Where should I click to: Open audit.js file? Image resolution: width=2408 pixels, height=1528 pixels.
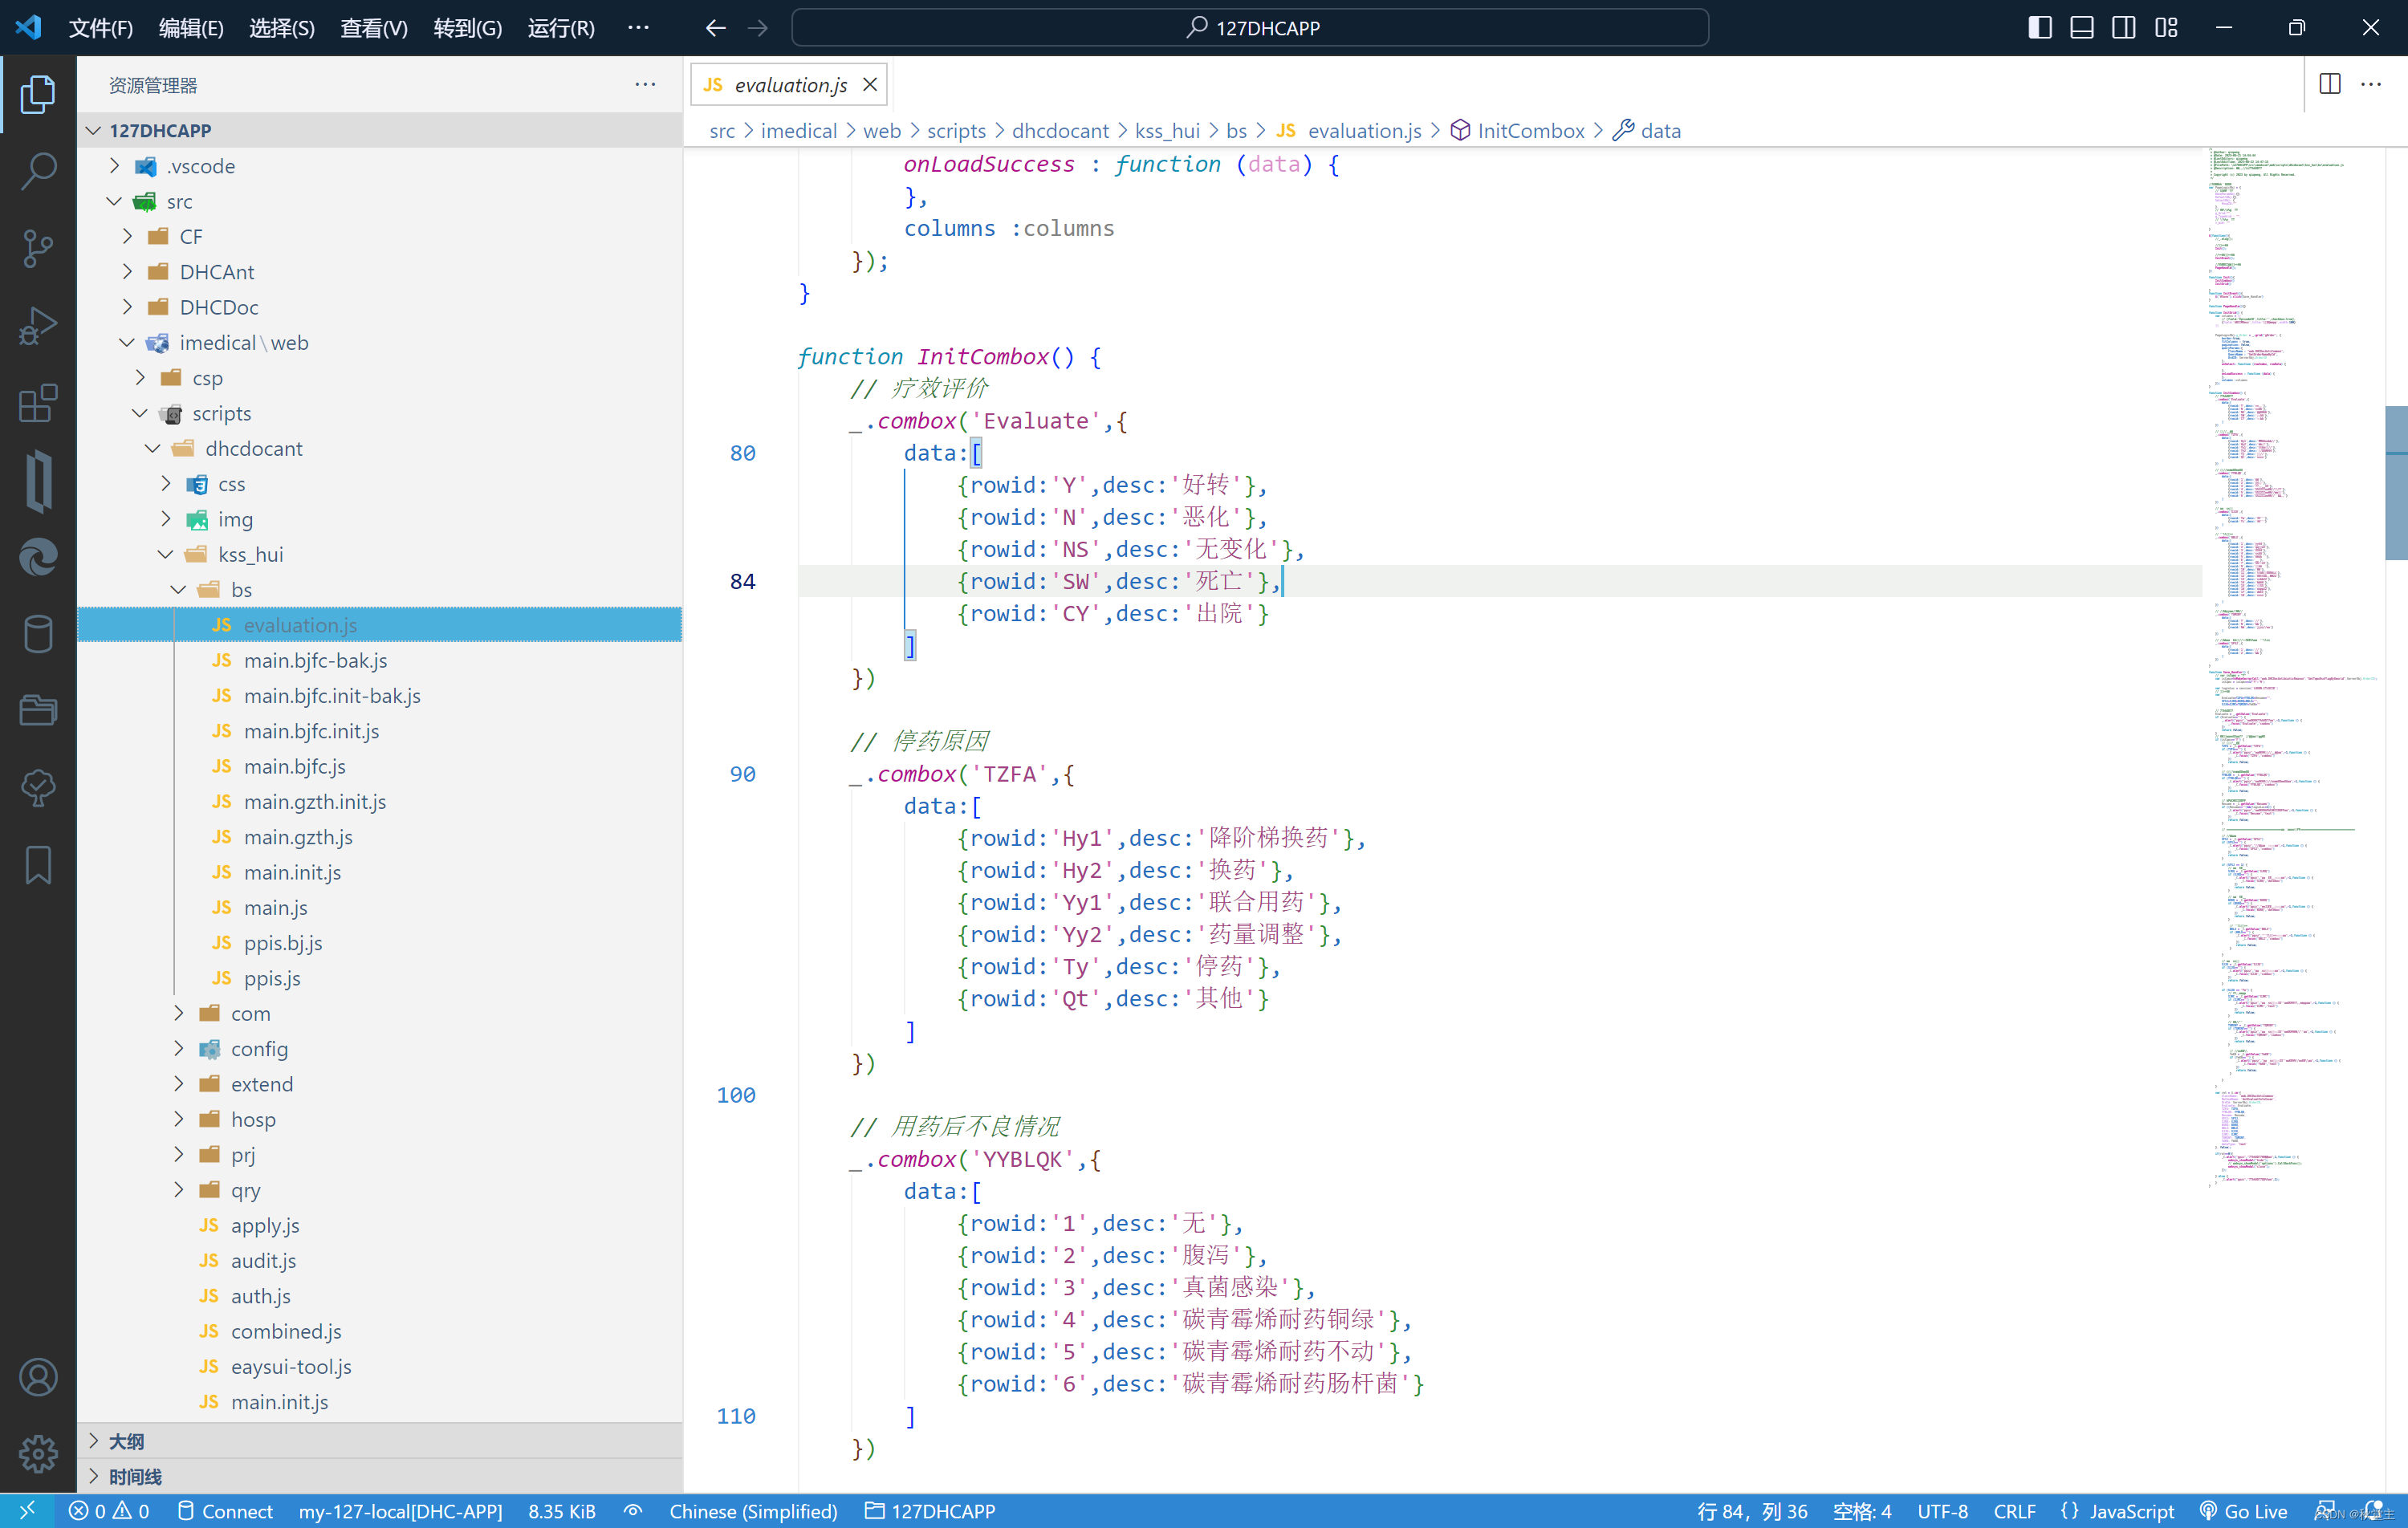click(380, 1261)
